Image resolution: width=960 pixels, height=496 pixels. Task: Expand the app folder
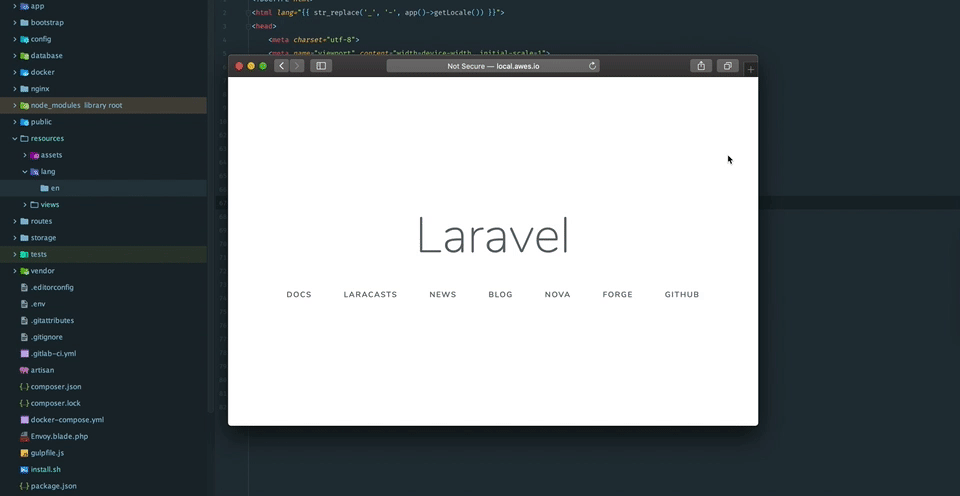pos(15,6)
